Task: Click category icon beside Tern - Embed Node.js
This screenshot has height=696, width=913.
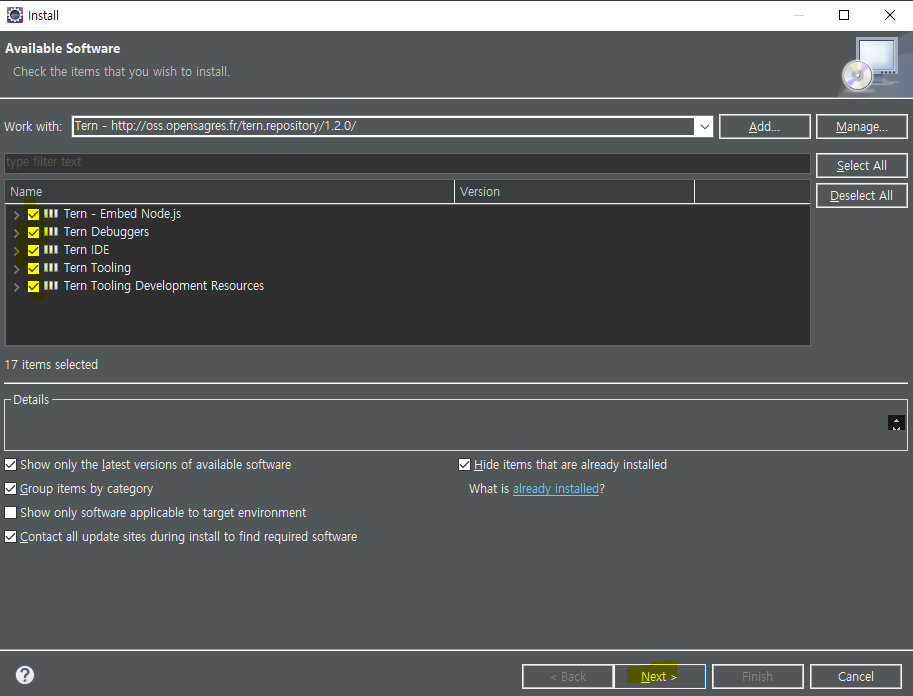Action: [51, 214]
